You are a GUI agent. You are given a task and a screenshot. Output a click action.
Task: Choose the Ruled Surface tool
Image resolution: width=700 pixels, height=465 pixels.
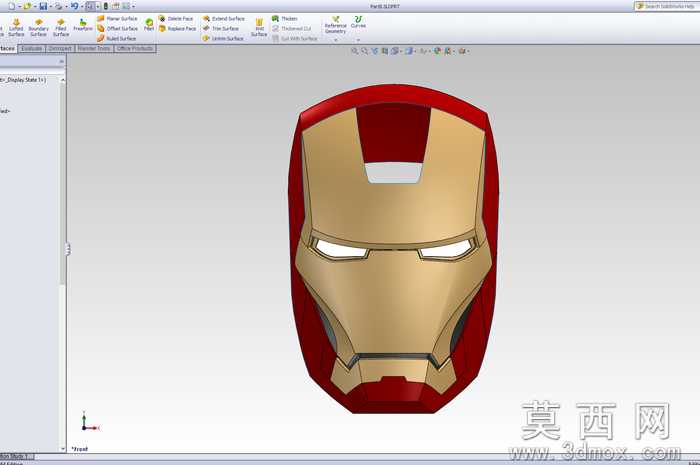pos(117,38)
